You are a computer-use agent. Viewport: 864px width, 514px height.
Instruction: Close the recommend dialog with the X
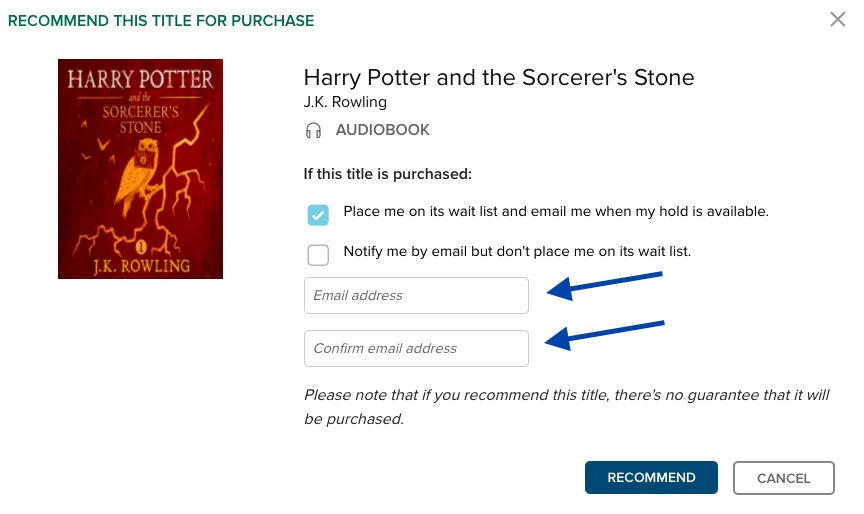tap(838, 19)
